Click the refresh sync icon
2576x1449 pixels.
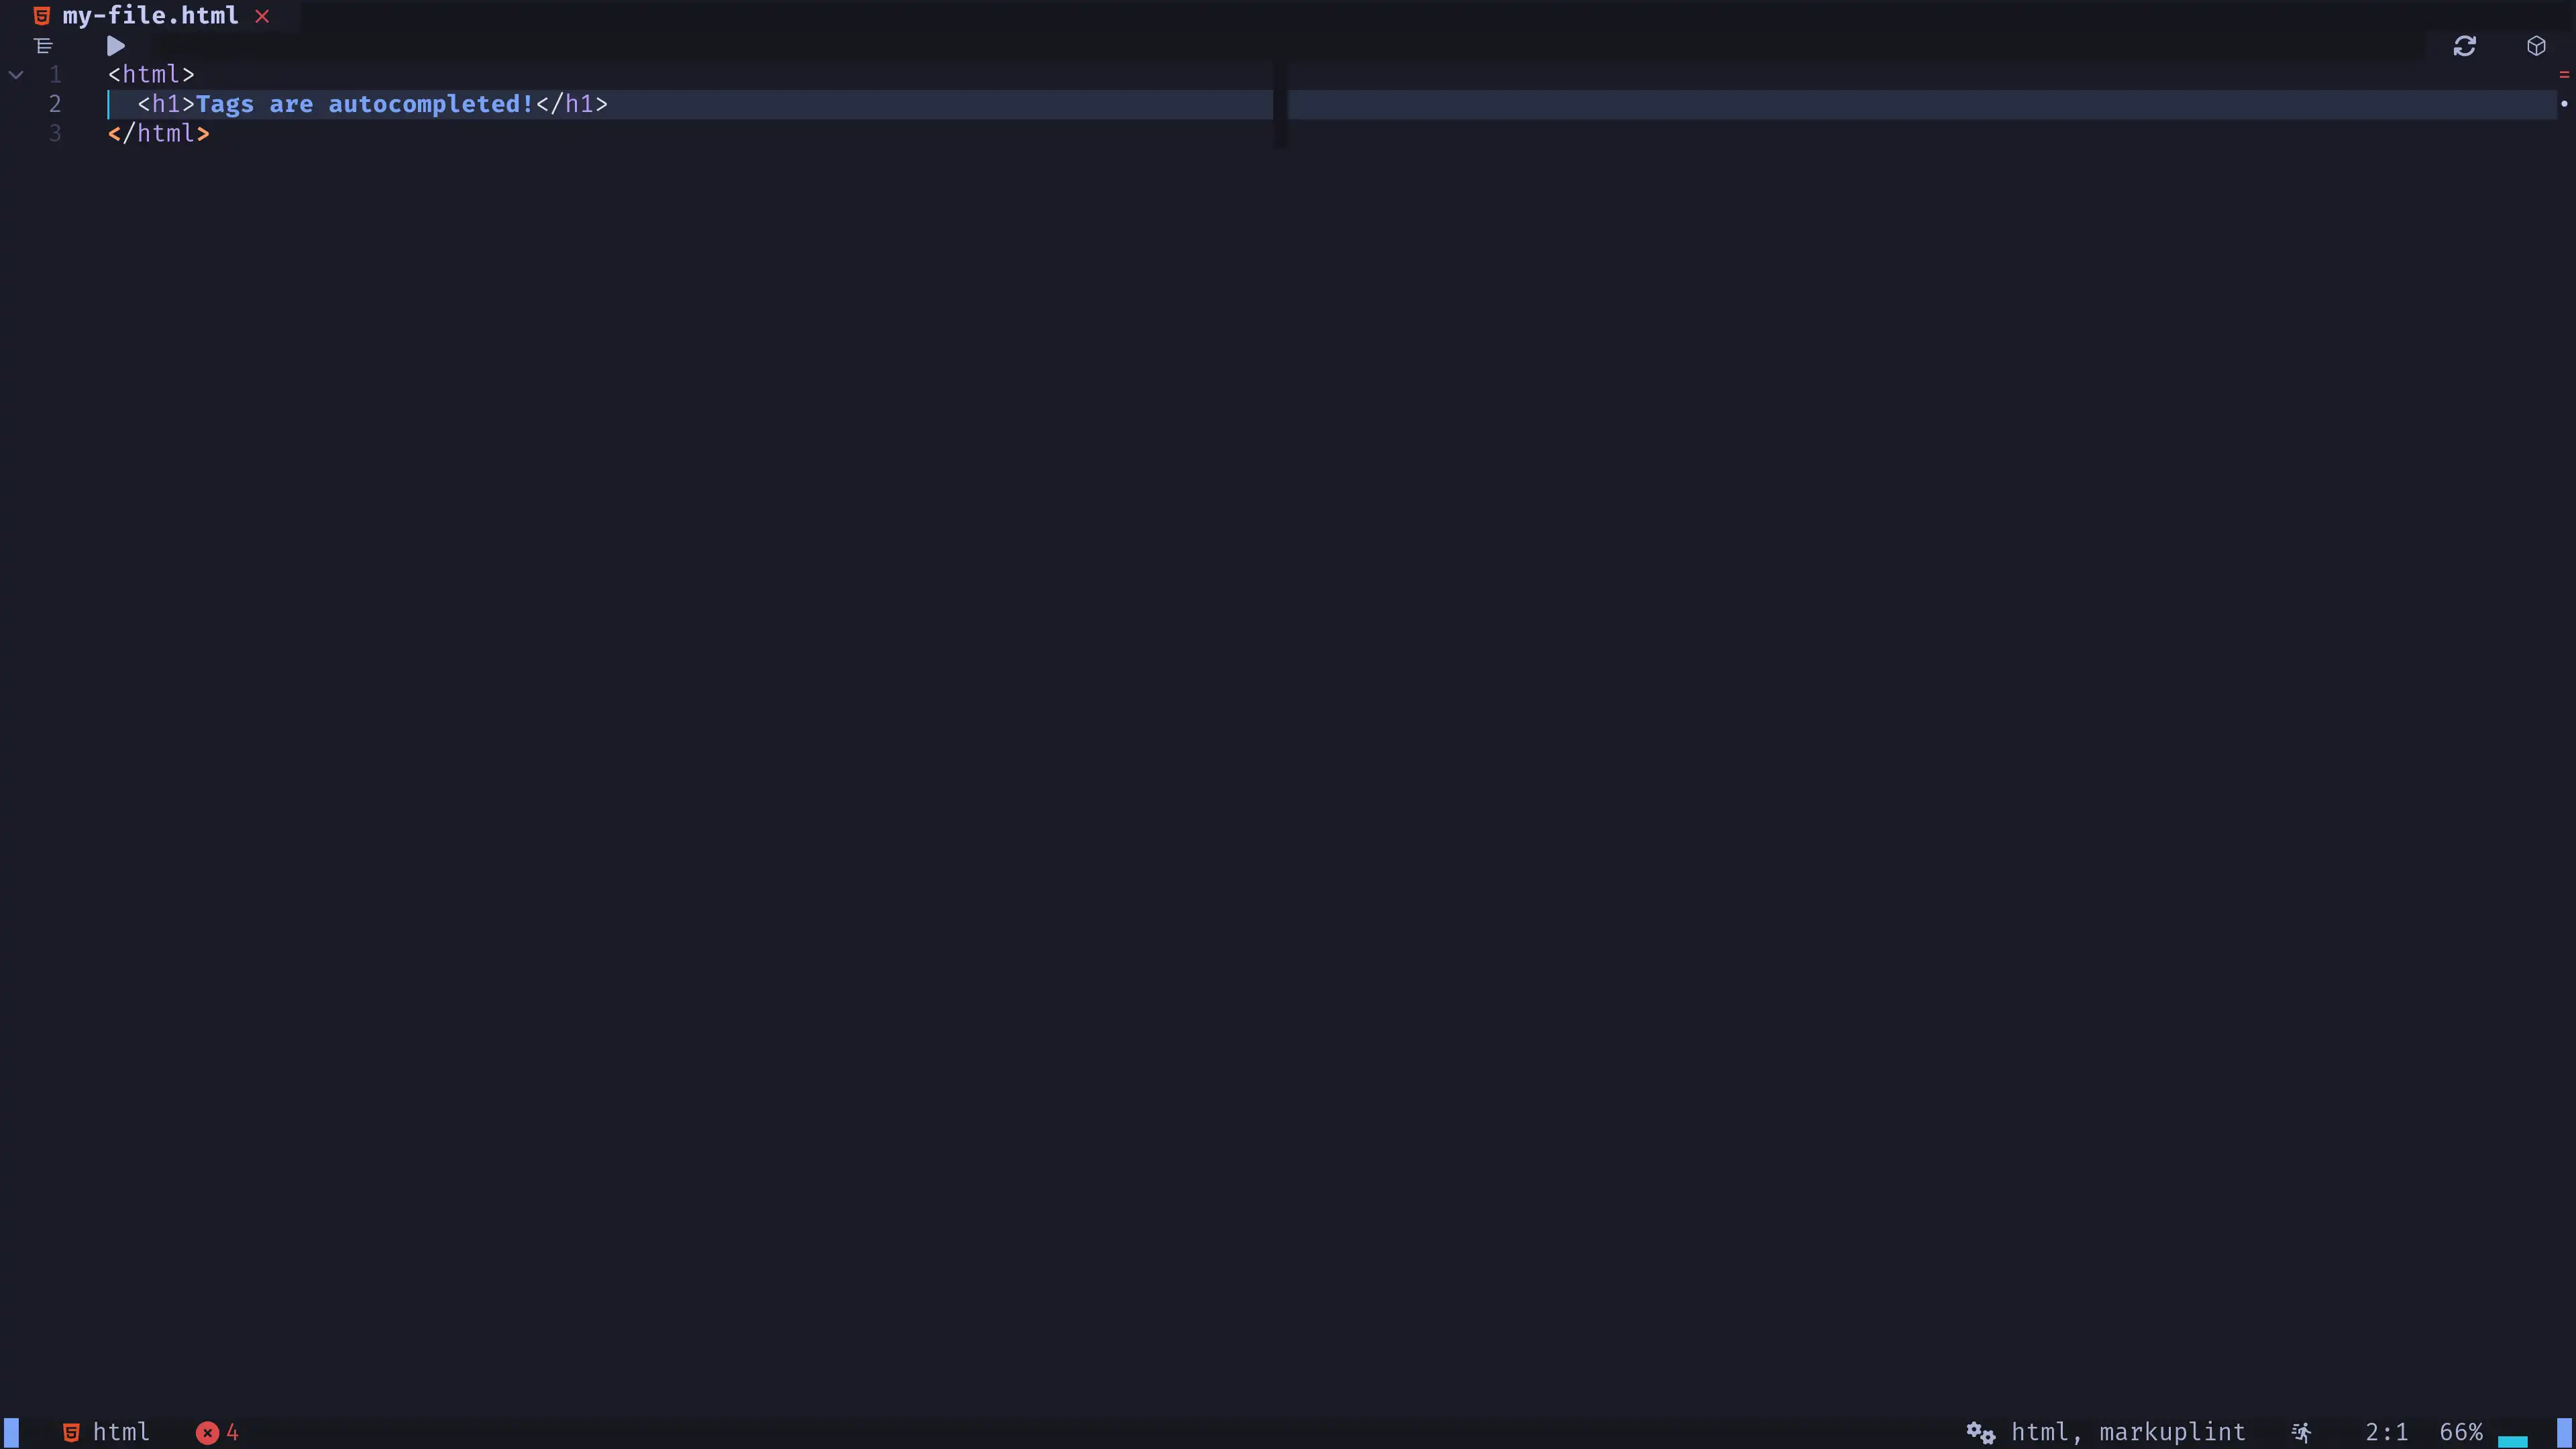2464,46
